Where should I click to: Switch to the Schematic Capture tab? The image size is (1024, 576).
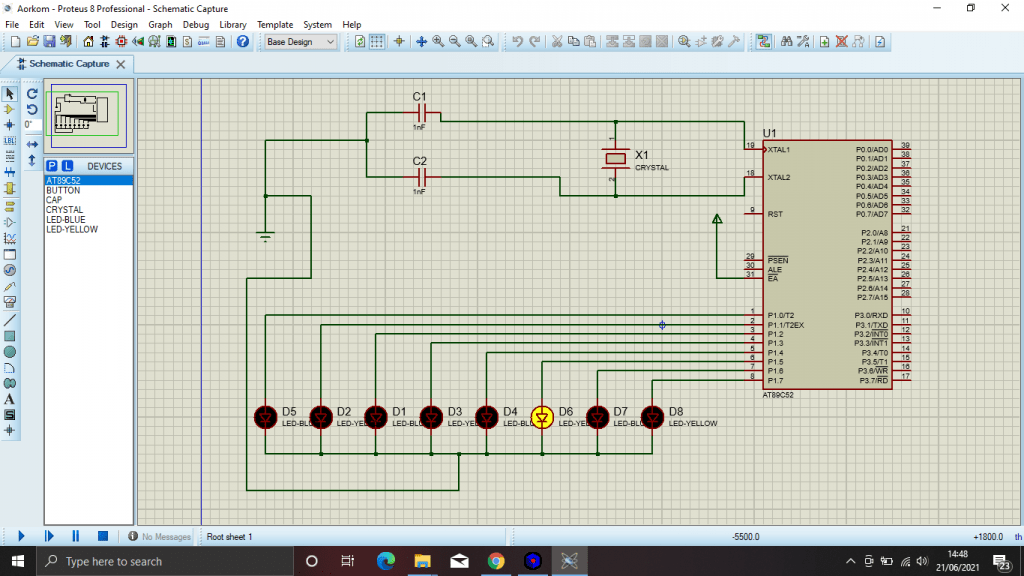click(68, 64)
